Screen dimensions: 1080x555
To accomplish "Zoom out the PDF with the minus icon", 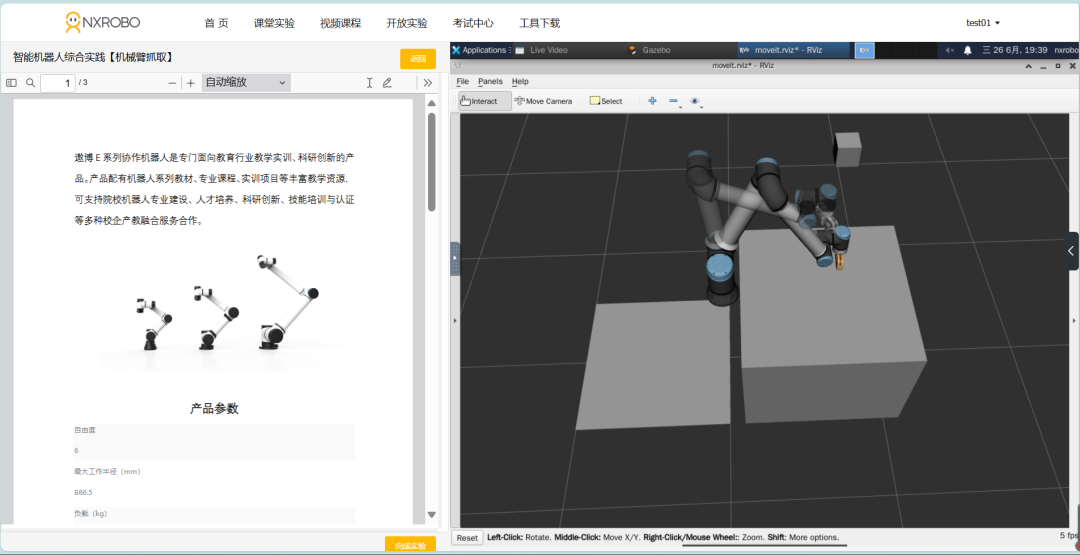I will tap(172, 83).
